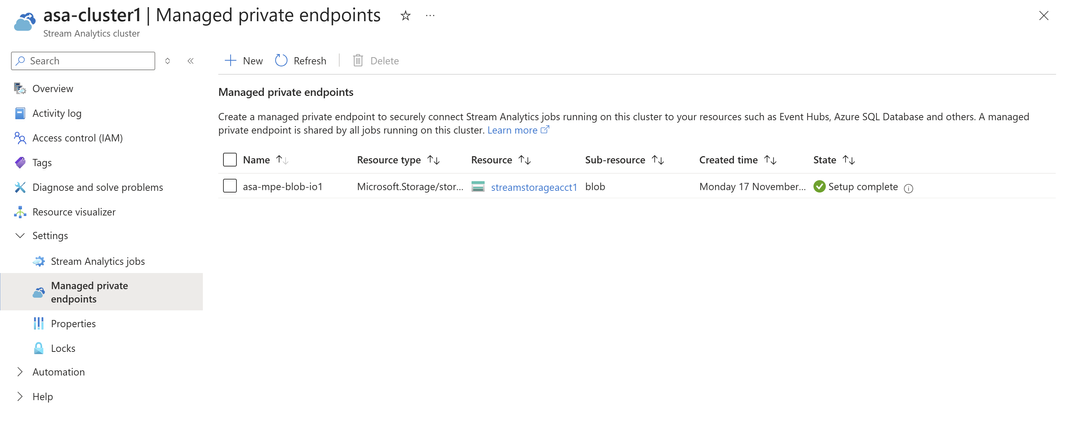Open the ellipsis more options menu
This screenshot has height=421, width=1066.
(430, 16)
